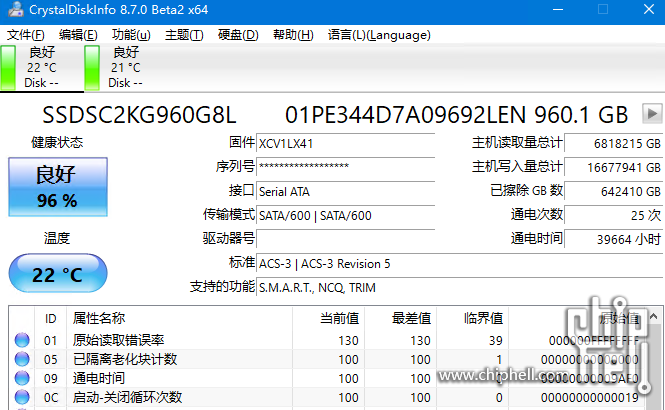
Task: Click the 健康状态 label
Action: [57, 142]
